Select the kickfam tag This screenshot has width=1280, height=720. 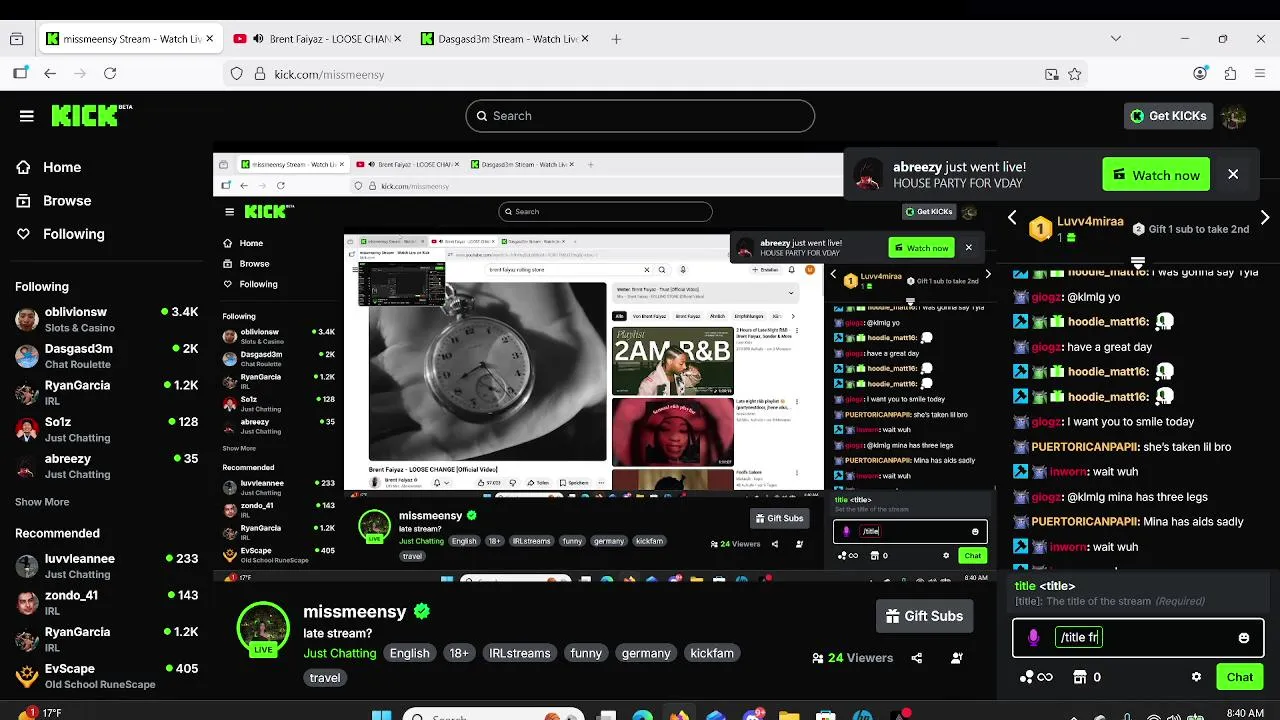point(712,653)
